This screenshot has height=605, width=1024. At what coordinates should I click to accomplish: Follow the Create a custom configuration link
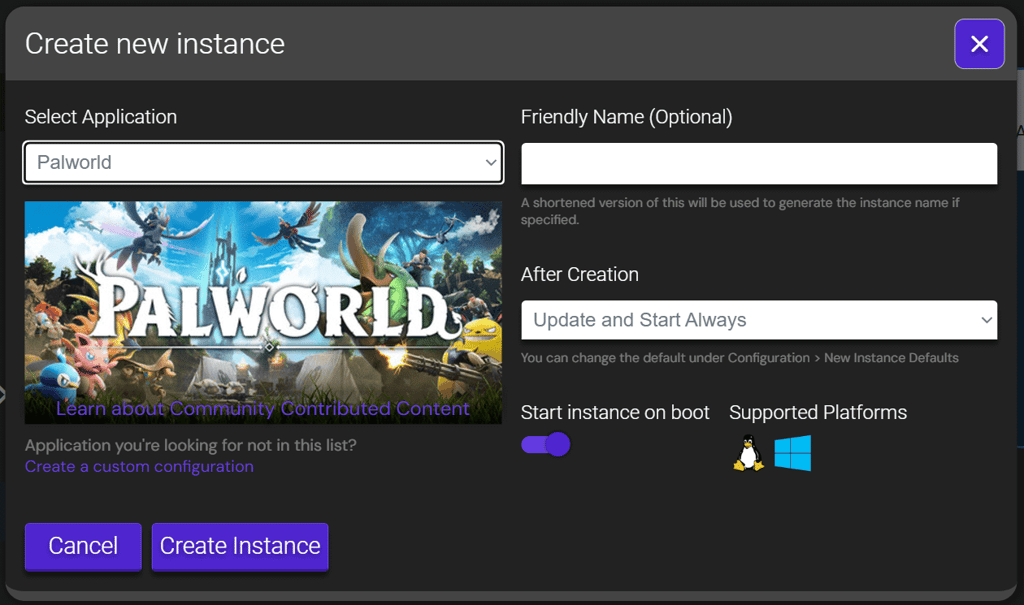click(139, 466)
